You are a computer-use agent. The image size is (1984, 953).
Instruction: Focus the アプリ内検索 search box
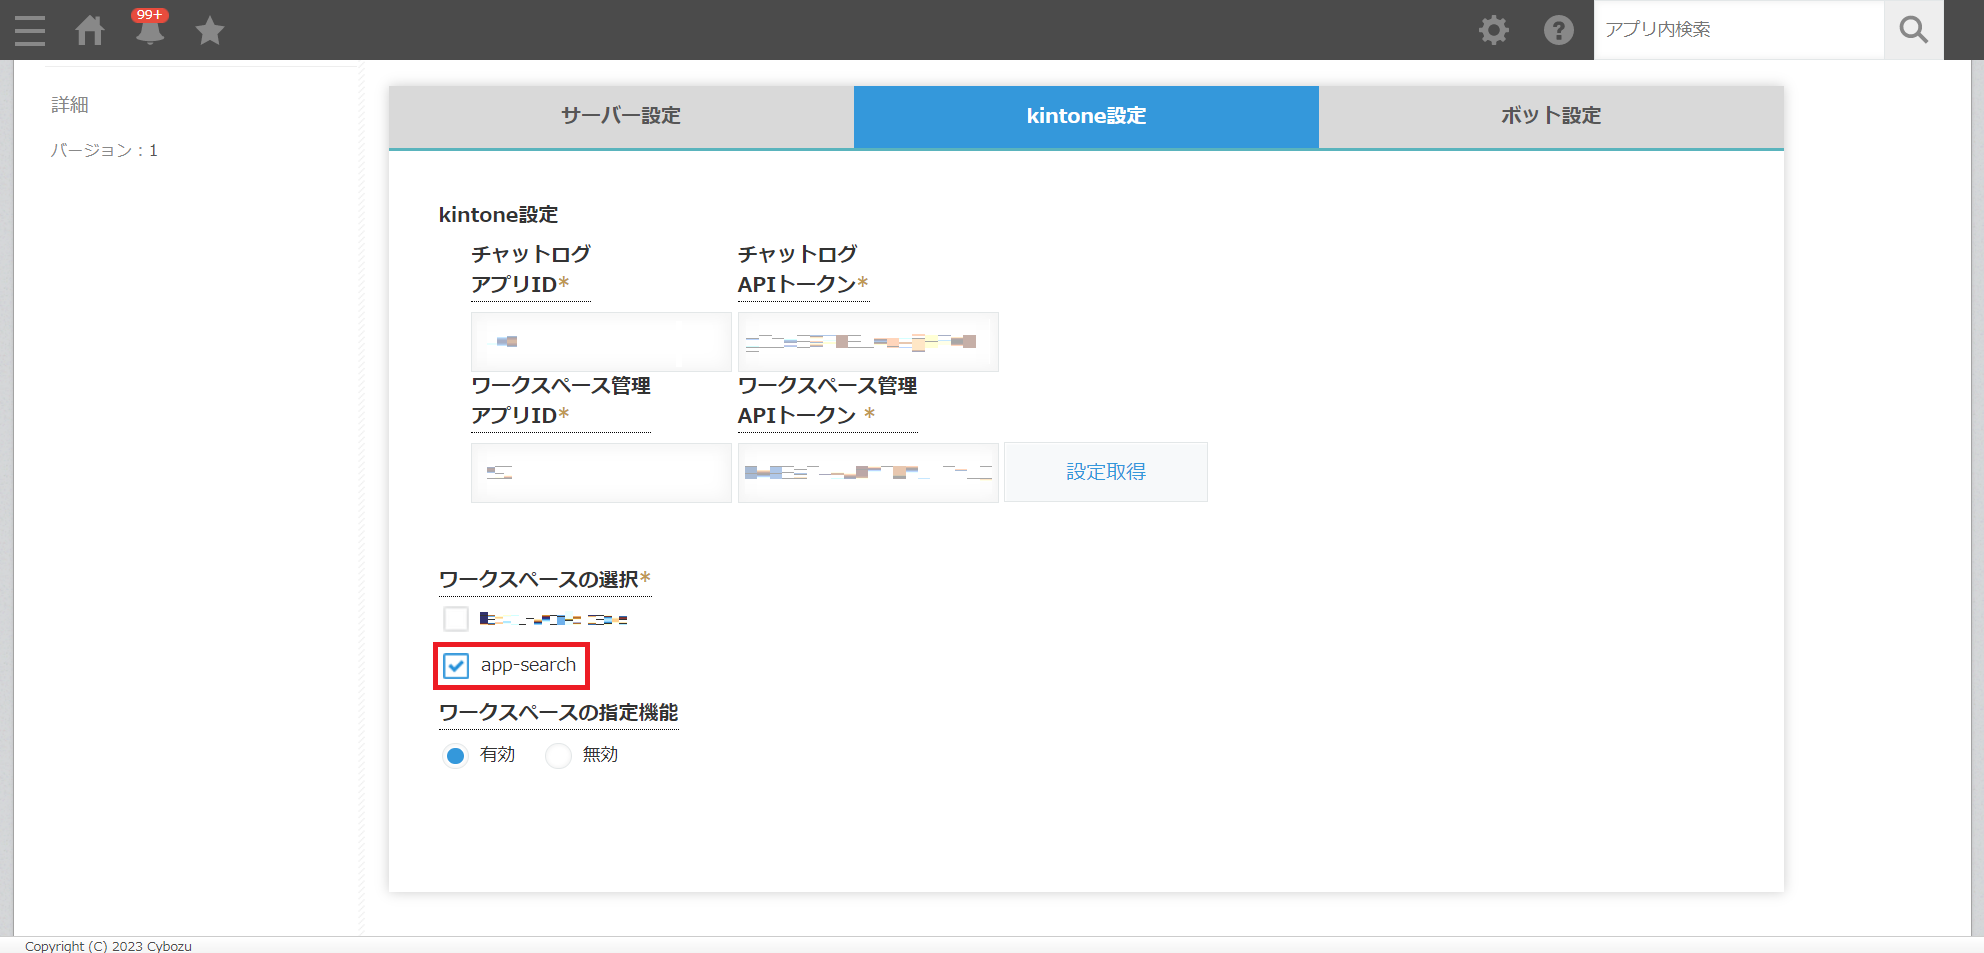1738,30
